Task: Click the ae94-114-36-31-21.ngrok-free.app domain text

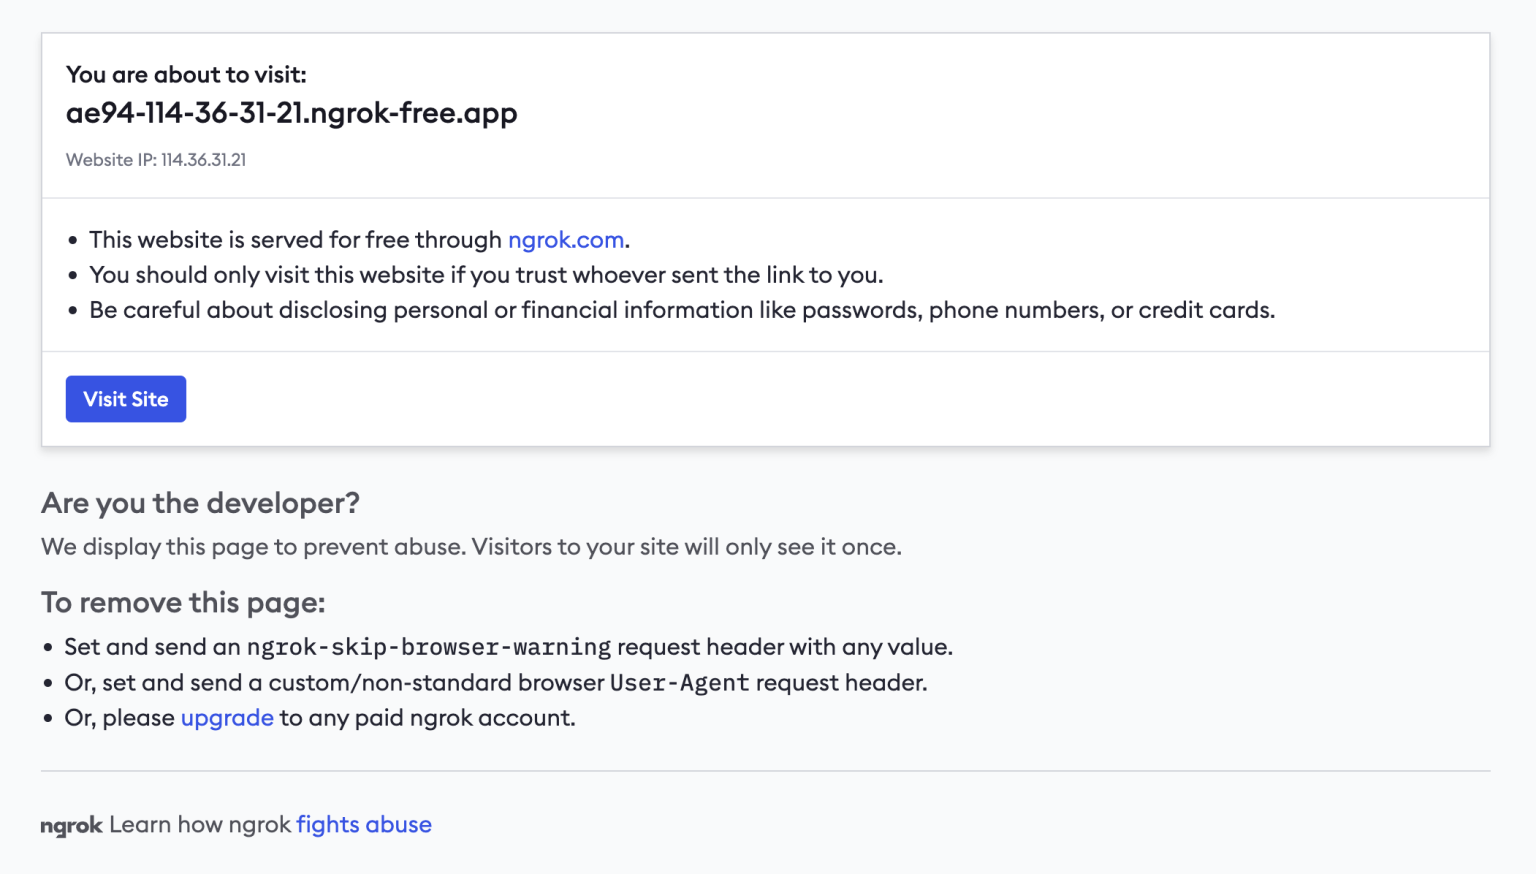Action: coord(291,113)
